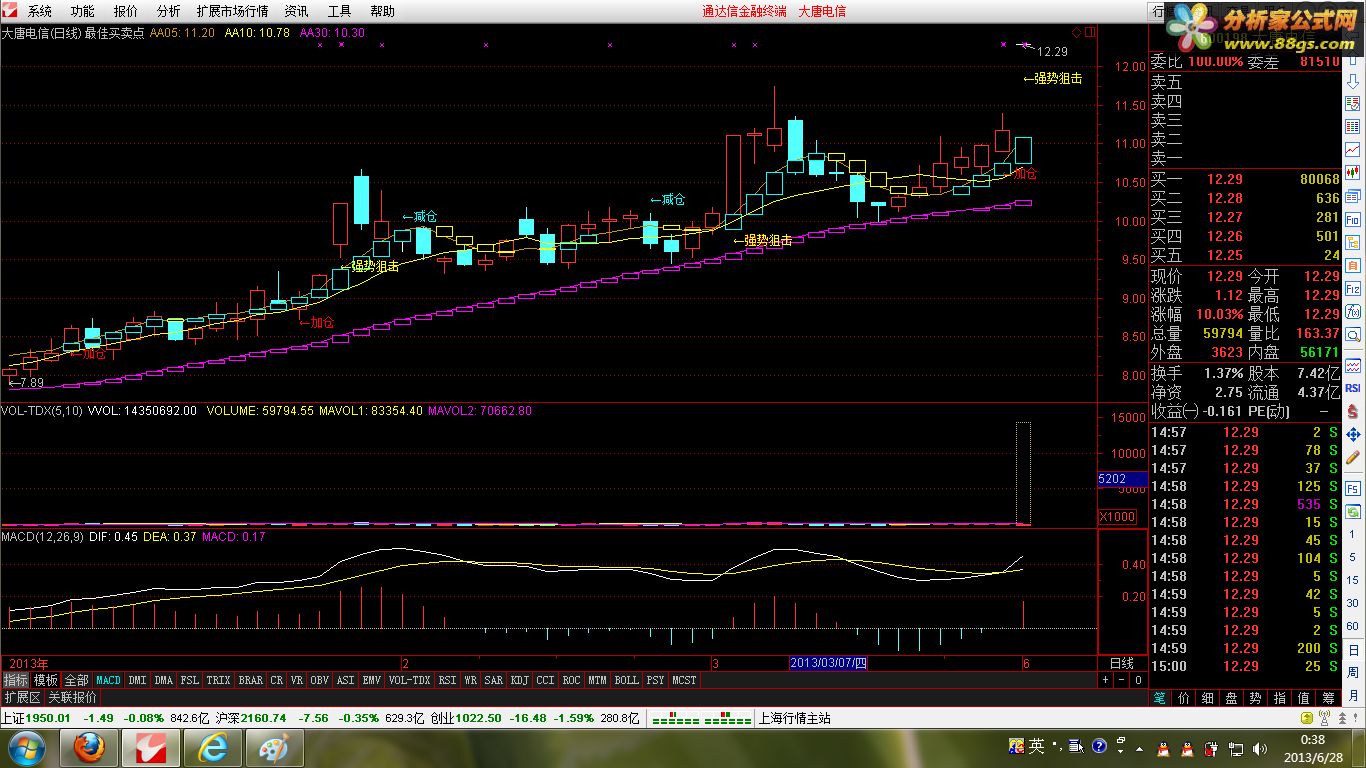Switch to the KDJ indicator tab

point(520,680)
